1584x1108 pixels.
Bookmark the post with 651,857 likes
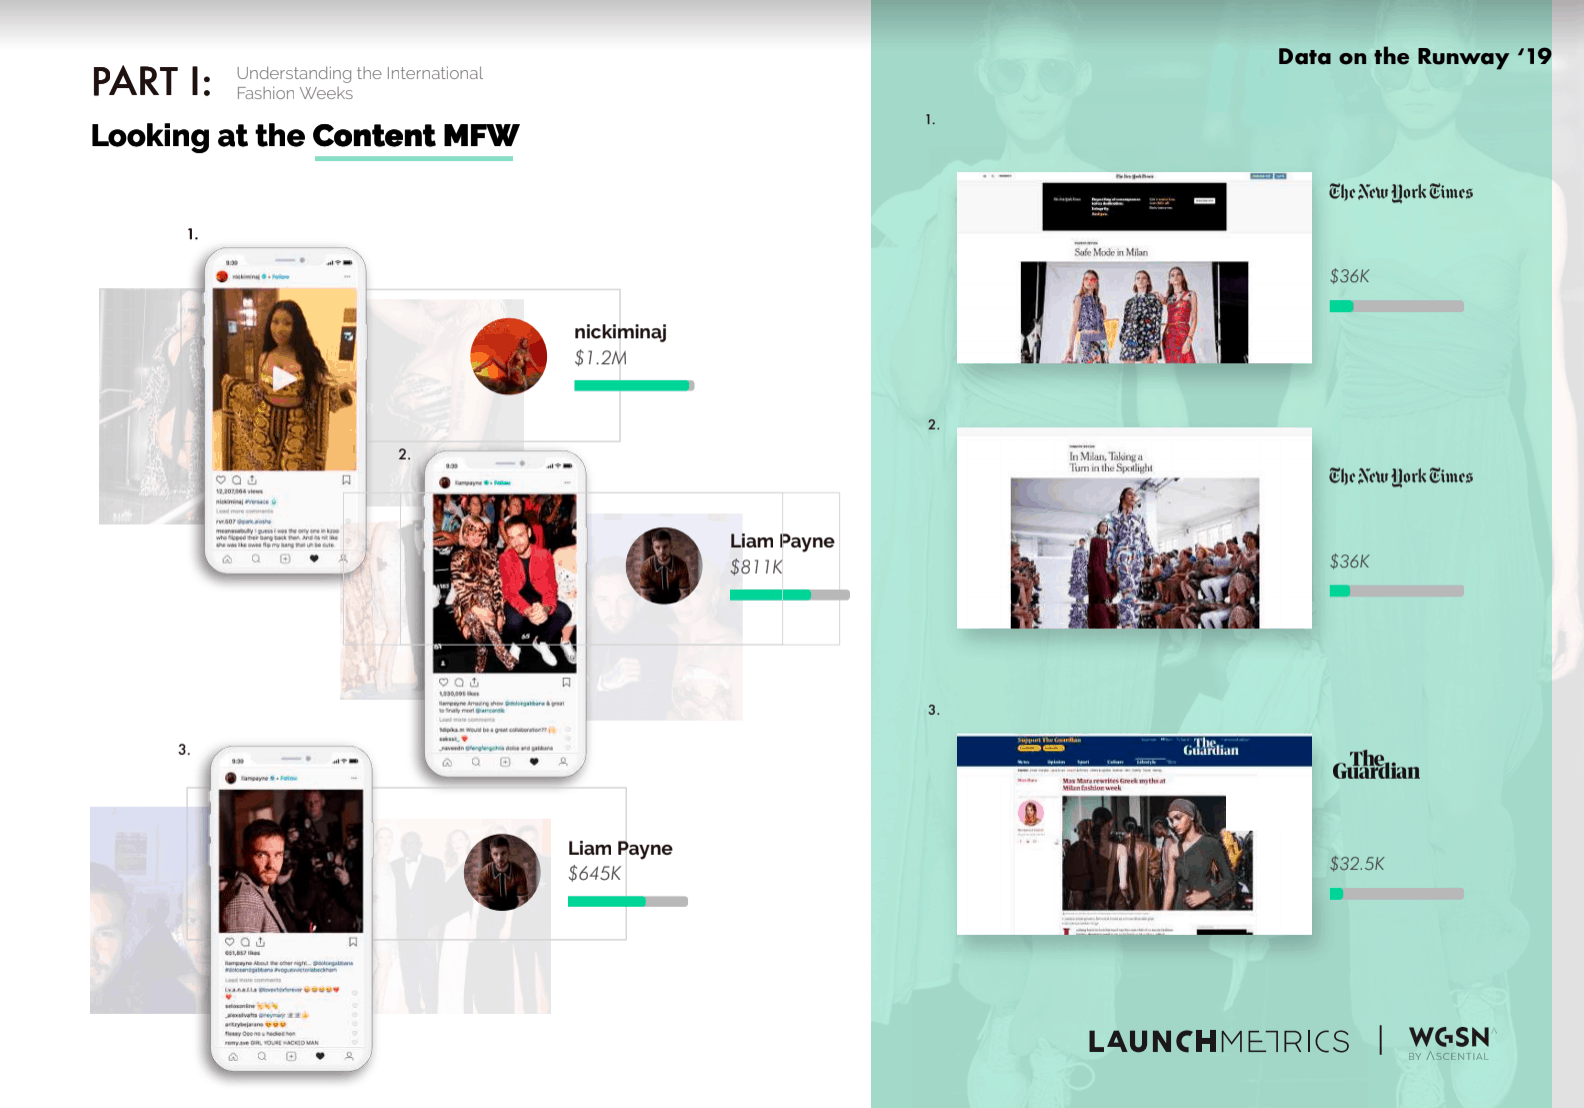(352, 942)
